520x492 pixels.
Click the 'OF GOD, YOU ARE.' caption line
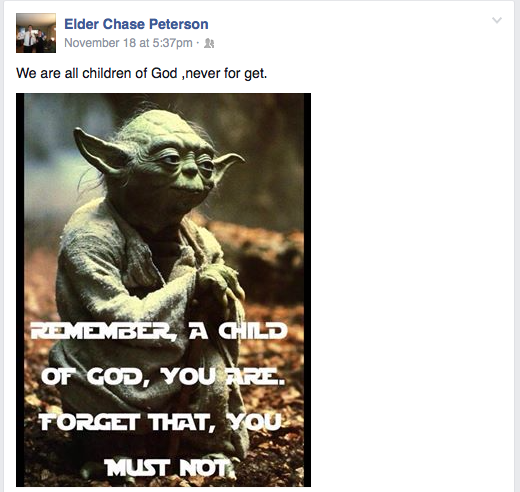163,377
